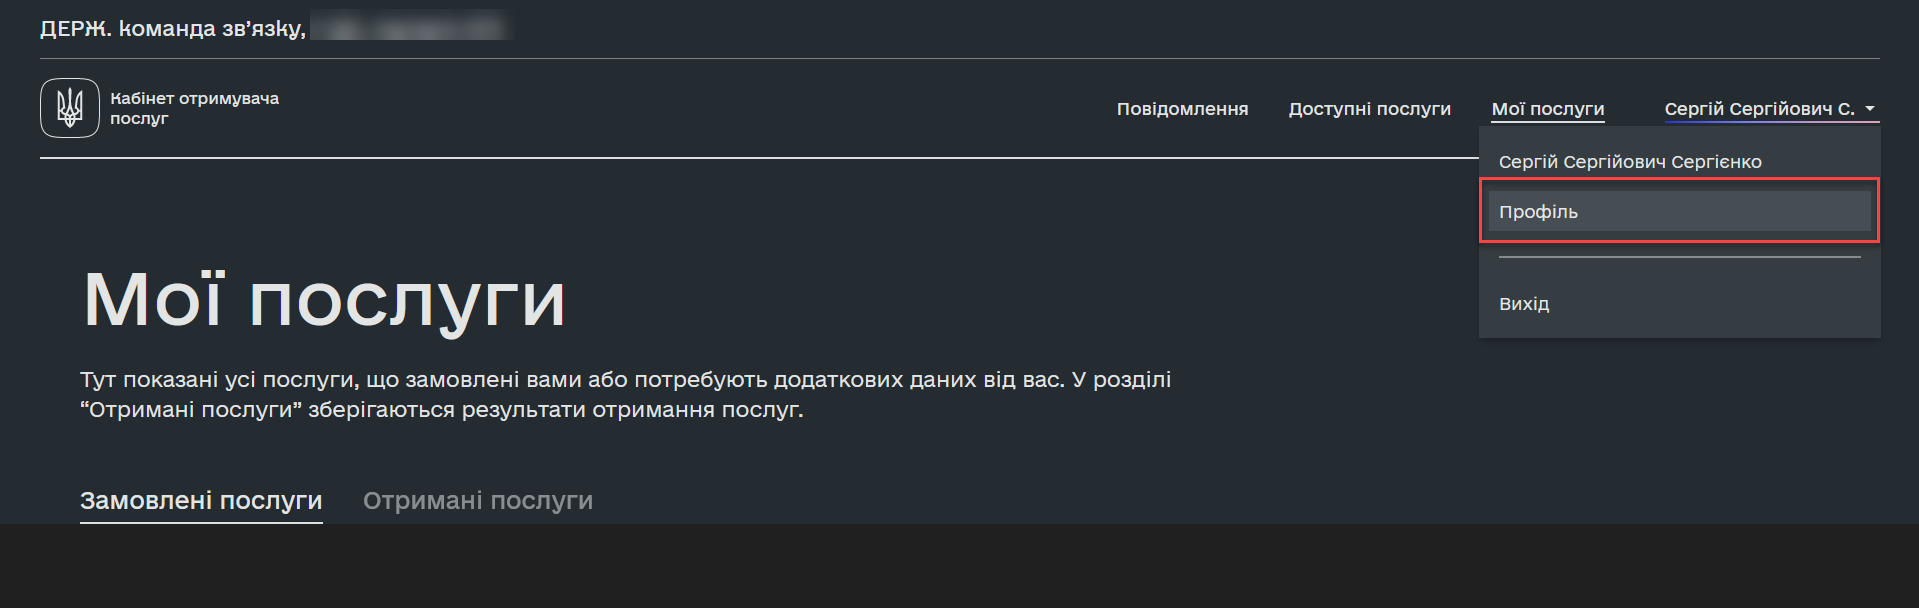
Task: Click the divider line above Вихід
Action: click(1679, 257)
